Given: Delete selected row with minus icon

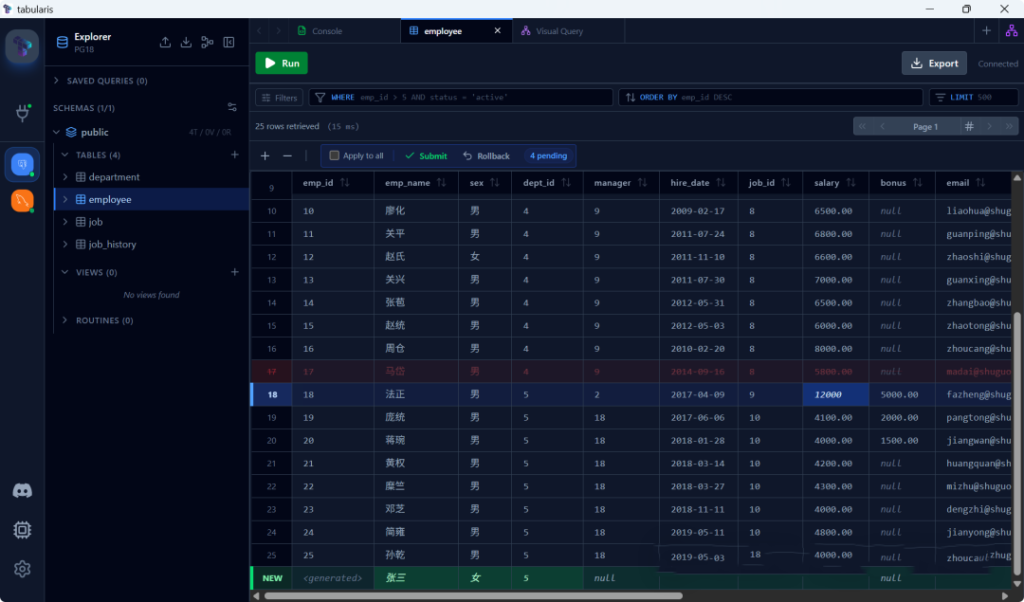Looking at the screenshot, I should click(287, 156).
